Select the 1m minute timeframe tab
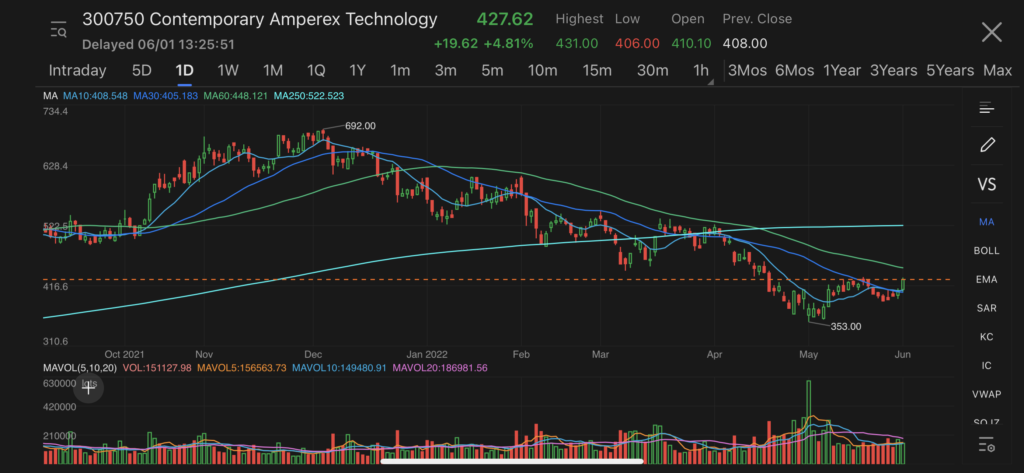This screenshot has width=1024, height=473. pyautogui.click(x=400, y=71)
